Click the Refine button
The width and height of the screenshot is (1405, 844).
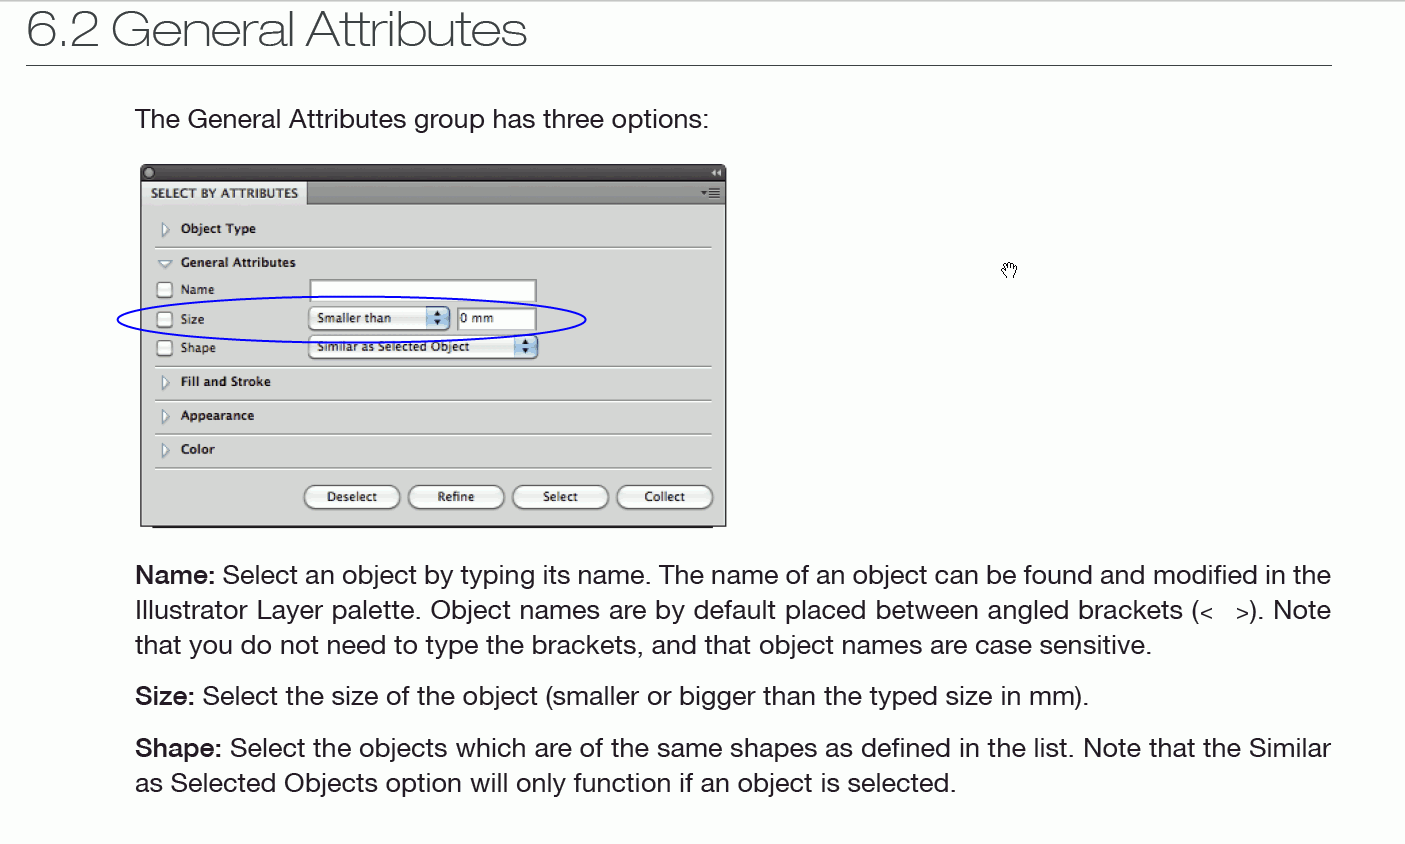click(456, 497)
